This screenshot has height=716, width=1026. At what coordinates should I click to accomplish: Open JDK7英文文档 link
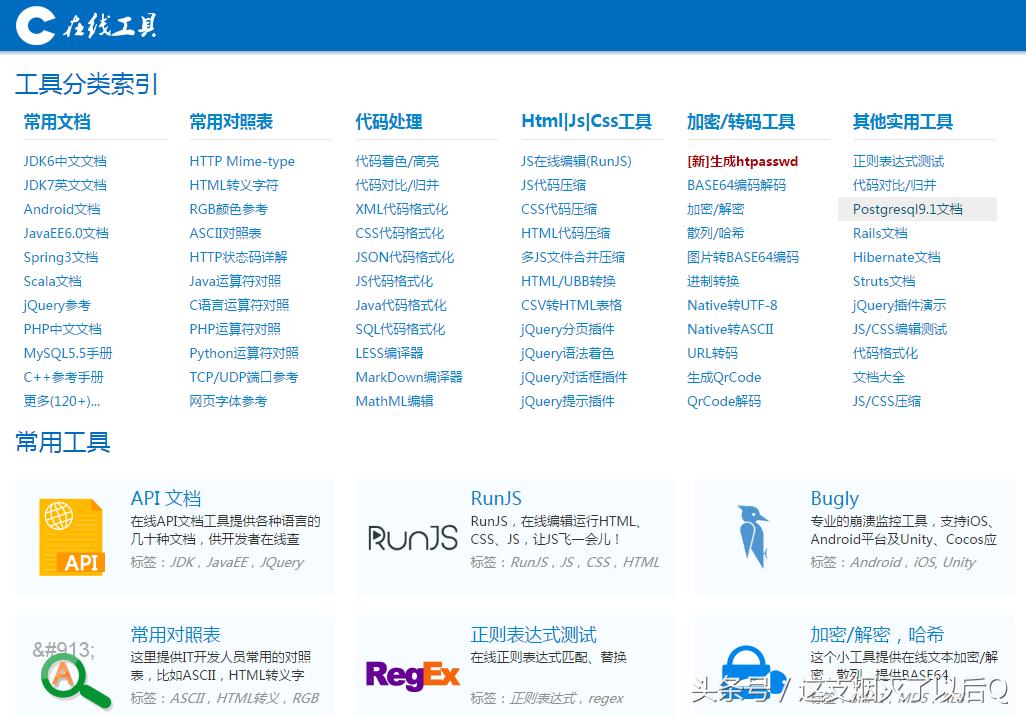click(x=65, y=185)
